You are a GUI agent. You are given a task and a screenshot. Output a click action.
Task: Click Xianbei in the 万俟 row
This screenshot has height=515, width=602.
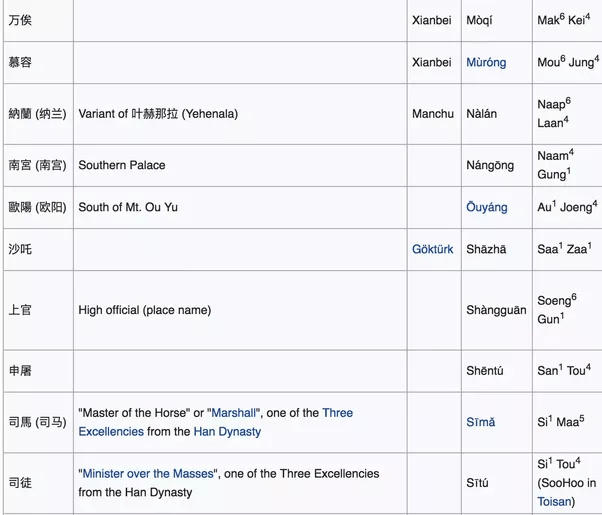pyautogui.click(x=432, y=20)
